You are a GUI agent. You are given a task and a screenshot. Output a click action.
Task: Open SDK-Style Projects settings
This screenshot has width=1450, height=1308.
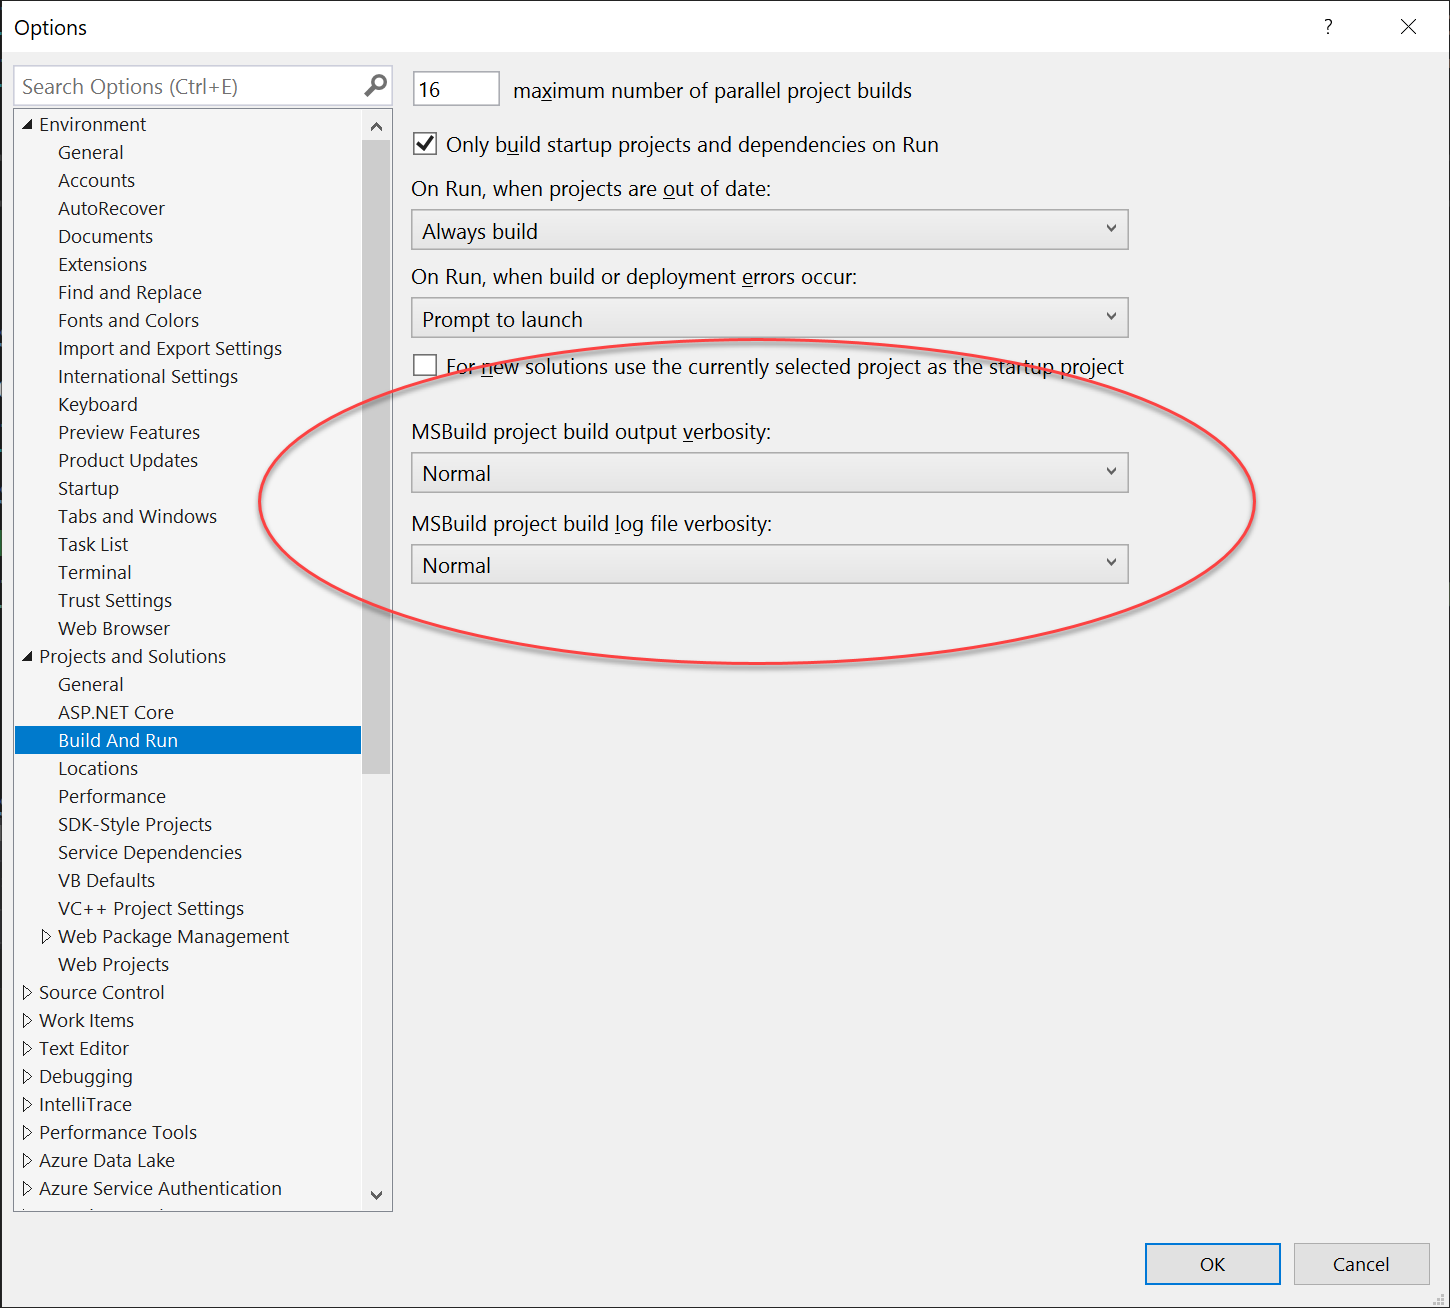point(135,824)
